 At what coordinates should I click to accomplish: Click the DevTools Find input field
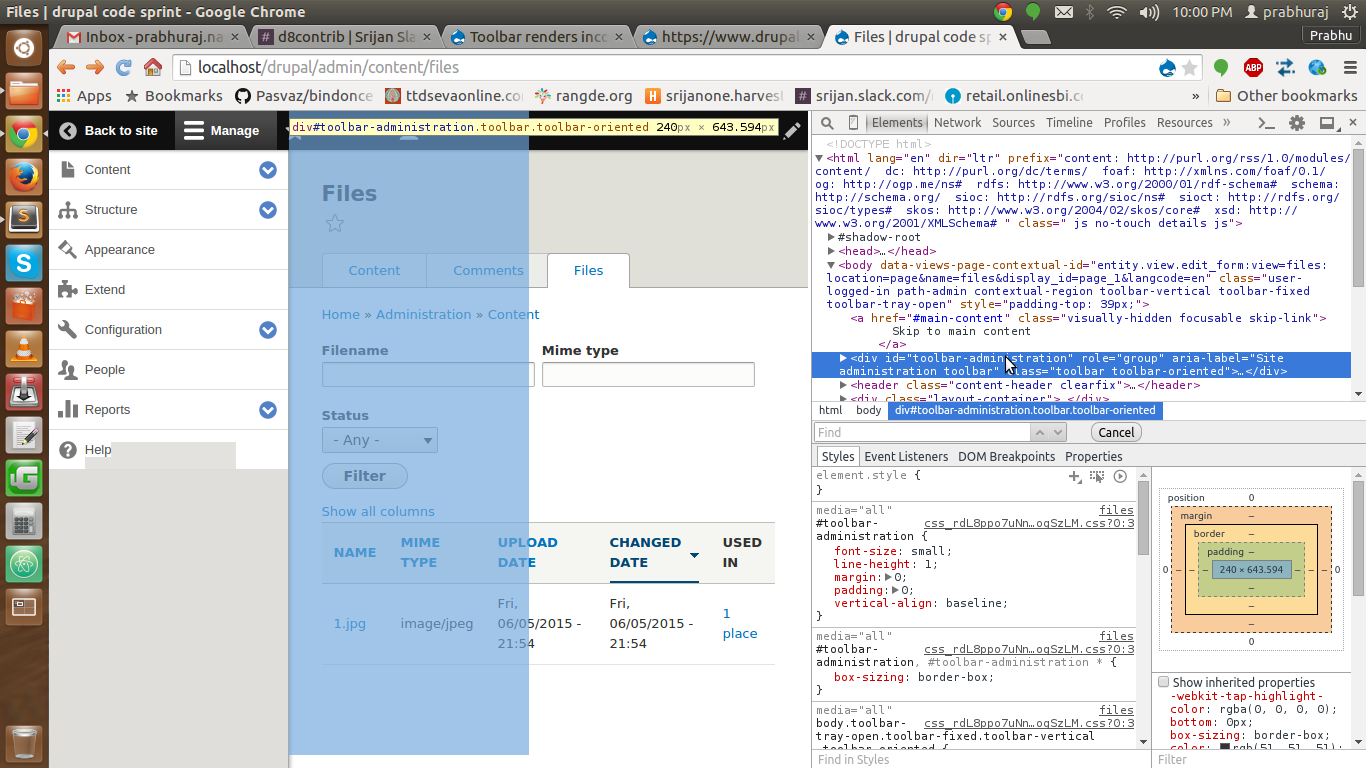(x=922, y=432)
